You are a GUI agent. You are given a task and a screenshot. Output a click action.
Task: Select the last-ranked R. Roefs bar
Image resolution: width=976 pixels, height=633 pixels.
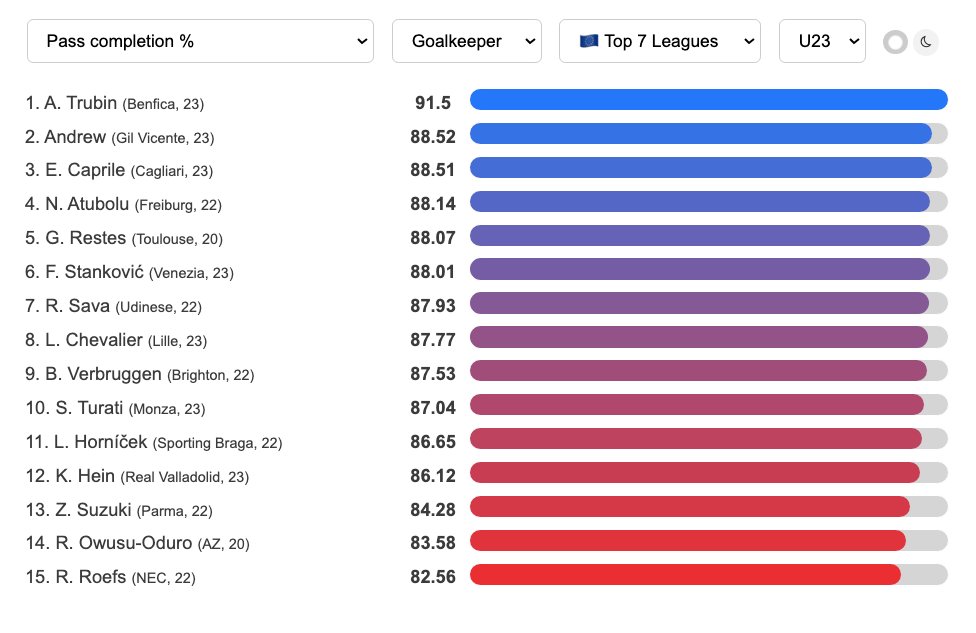(x=685, y=574)
